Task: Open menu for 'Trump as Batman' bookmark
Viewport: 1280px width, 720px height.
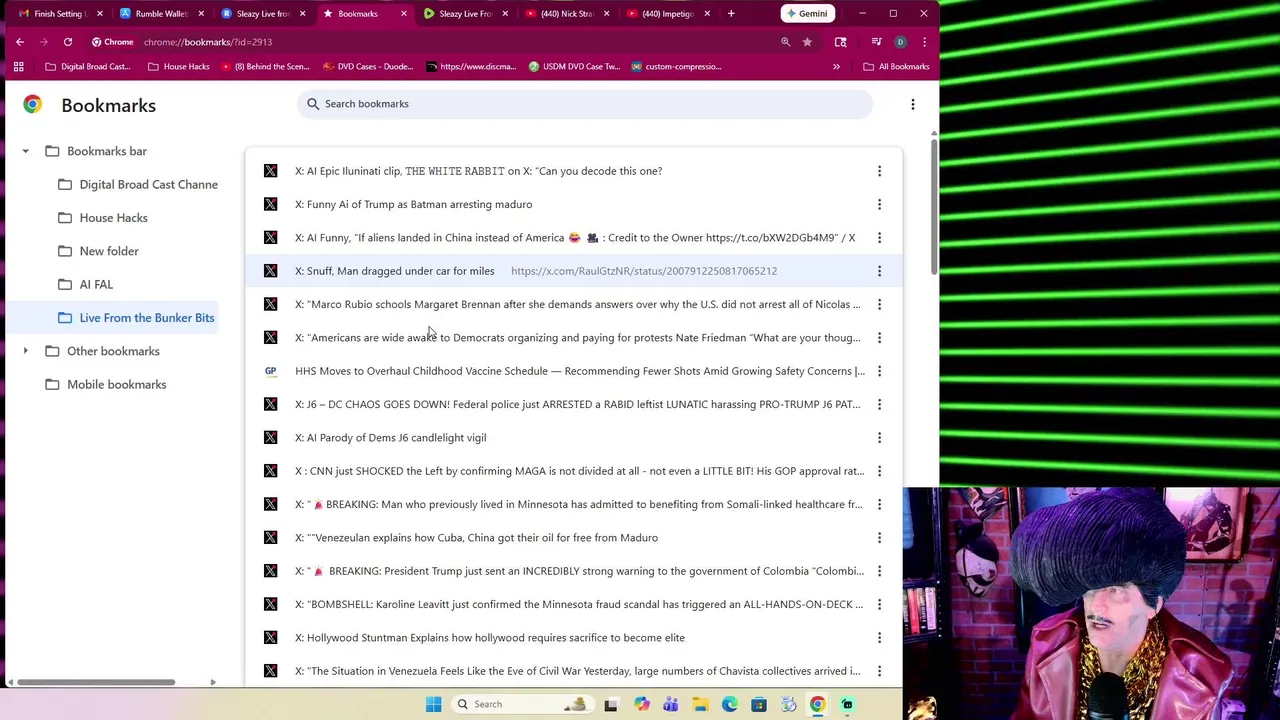Action: pos(879,204)
